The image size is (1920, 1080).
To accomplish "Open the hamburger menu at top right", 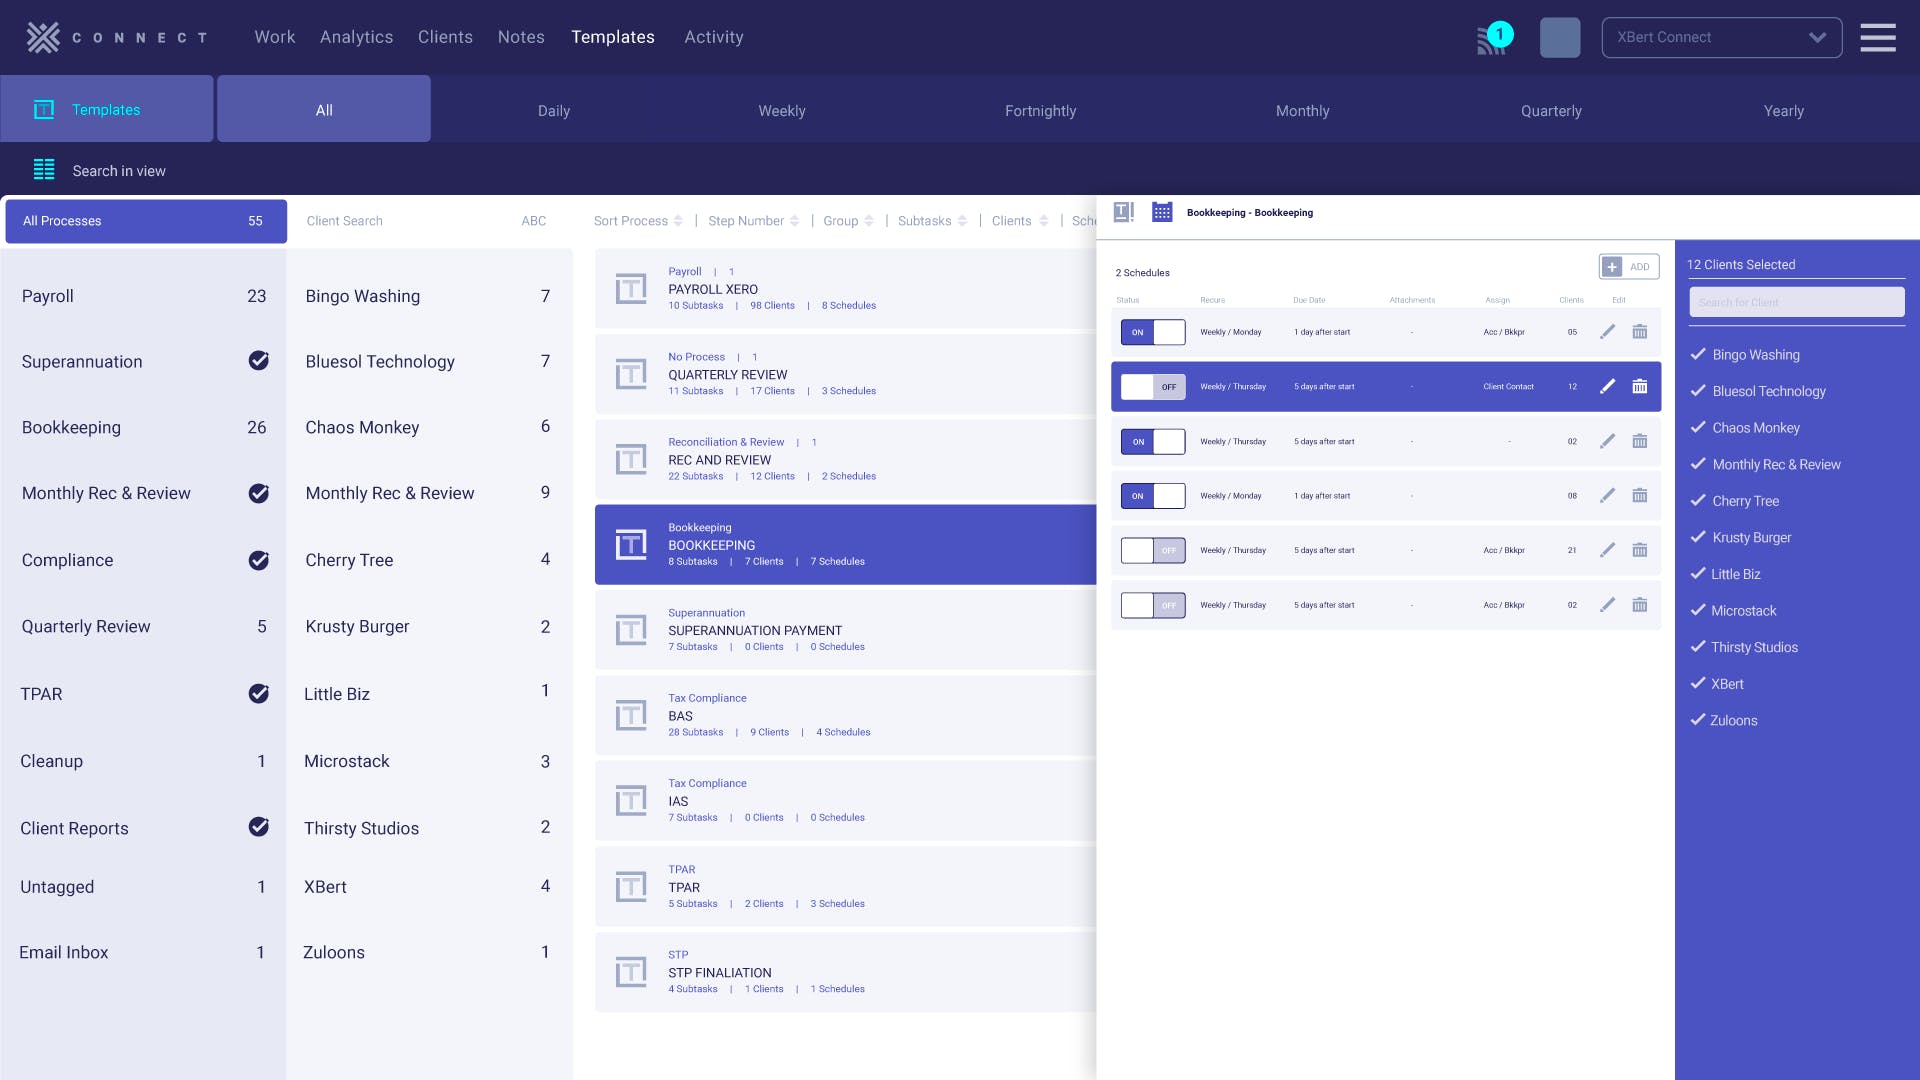I will (1877, 38).
